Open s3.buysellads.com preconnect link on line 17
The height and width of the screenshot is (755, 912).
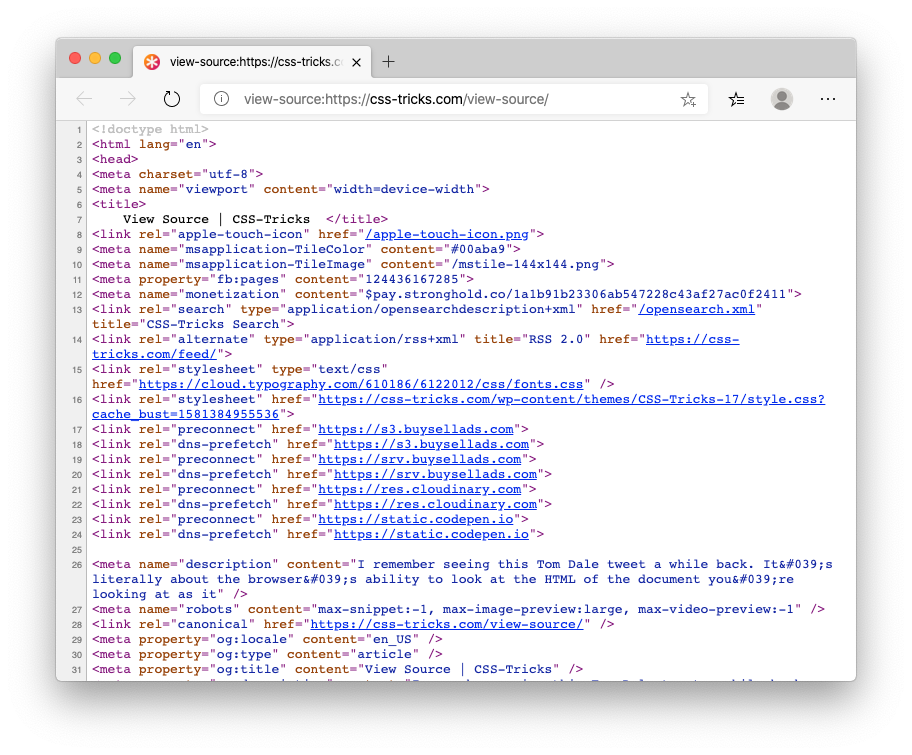(x=416, y=429)
